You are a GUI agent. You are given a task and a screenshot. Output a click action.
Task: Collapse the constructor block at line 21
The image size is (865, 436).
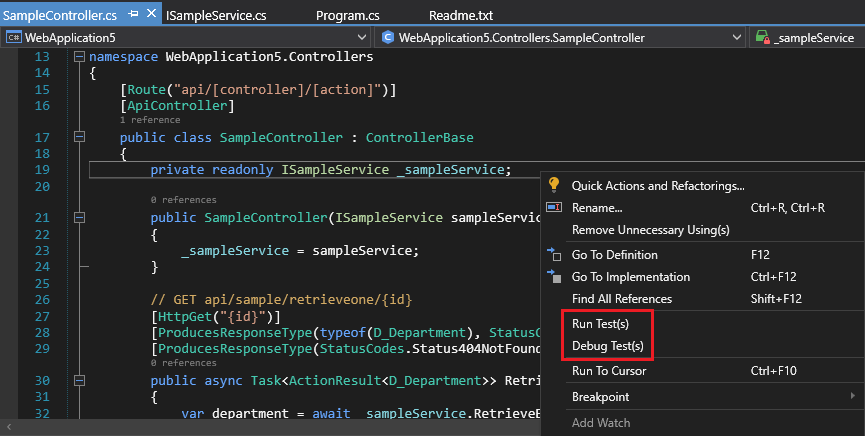[79, 217]
